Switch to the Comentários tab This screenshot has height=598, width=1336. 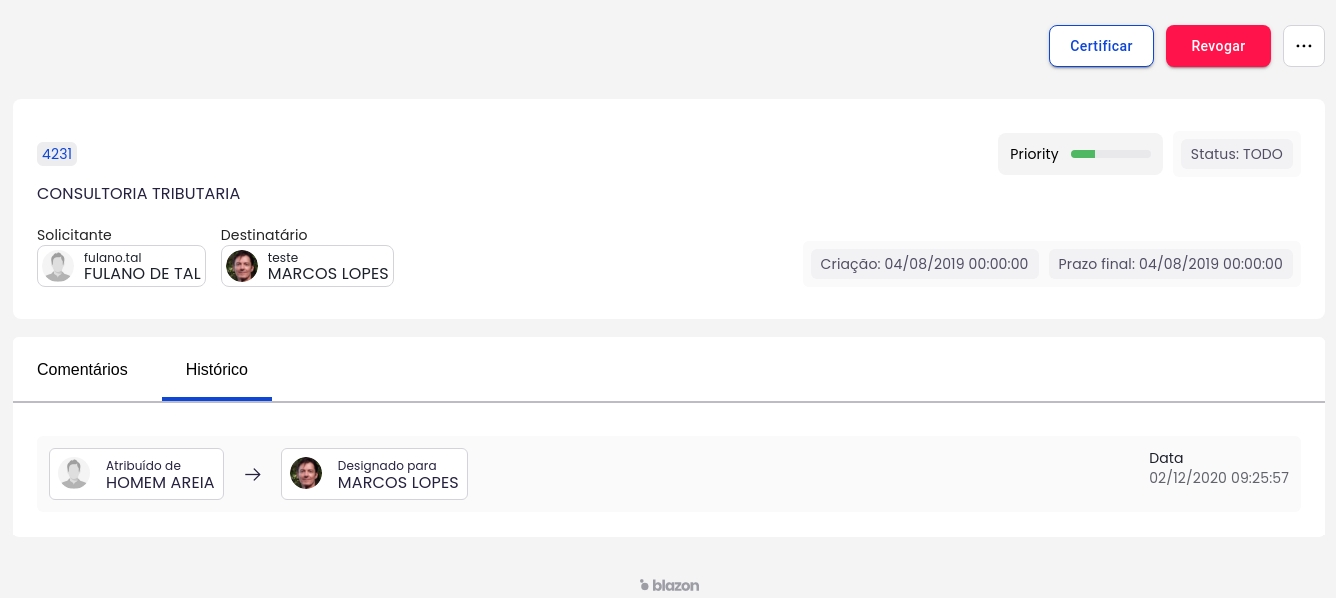(x=82, y=369)
